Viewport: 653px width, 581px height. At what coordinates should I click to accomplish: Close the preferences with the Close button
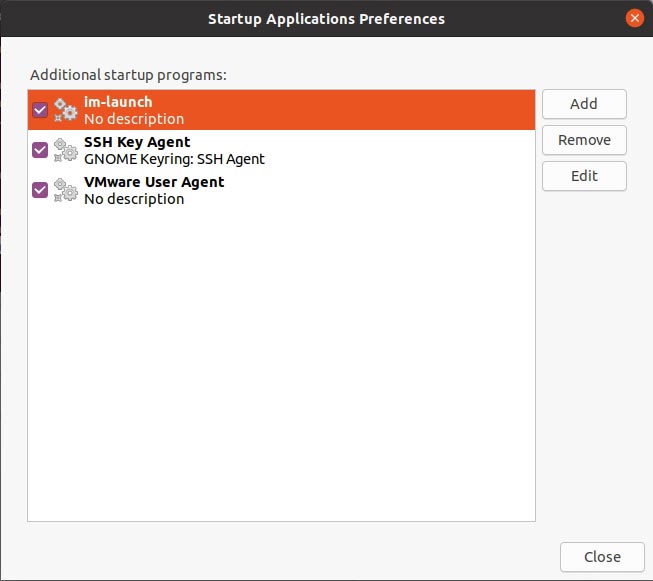[x=602, y=557]
